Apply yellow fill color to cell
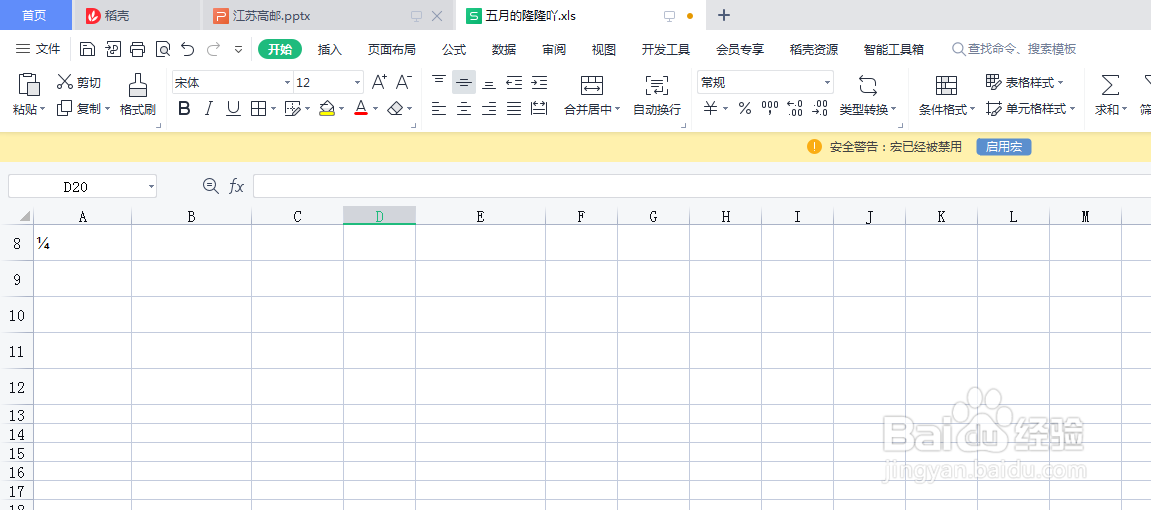Screen dimensions: 1151x510 pos(327,109)
